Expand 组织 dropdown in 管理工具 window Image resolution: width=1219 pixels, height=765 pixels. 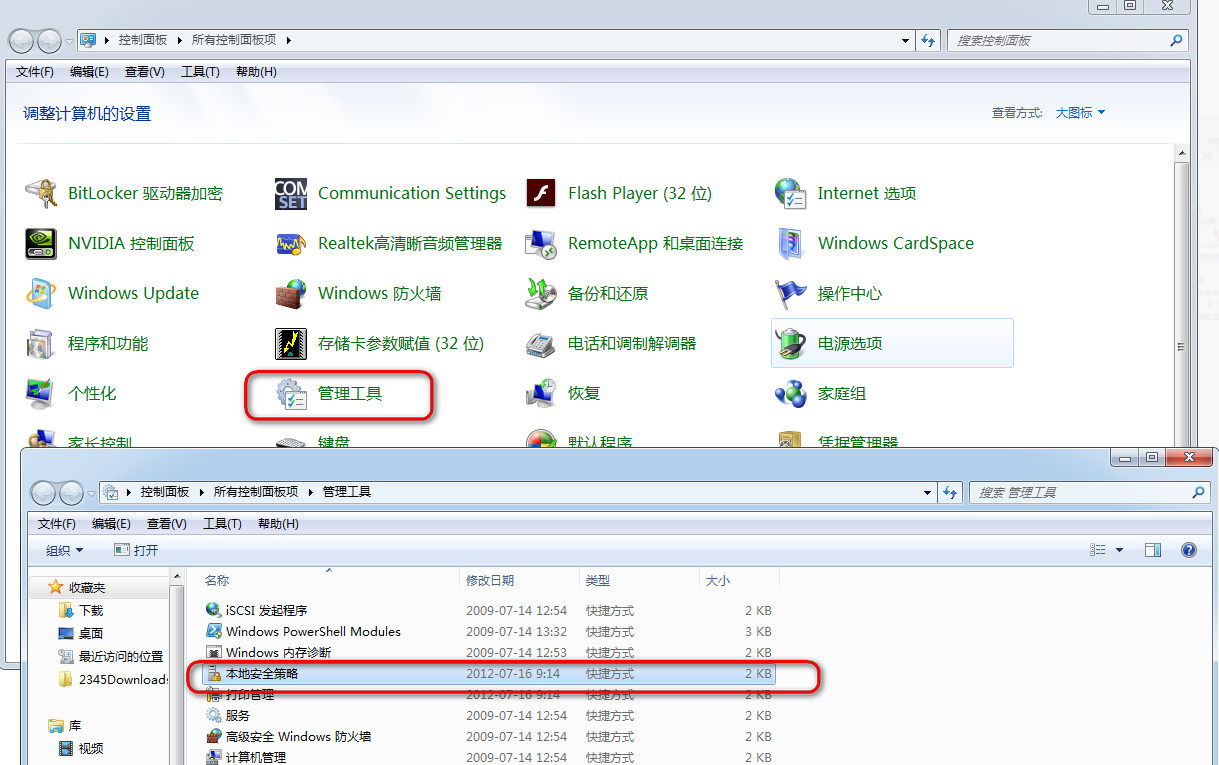point(65,550)
